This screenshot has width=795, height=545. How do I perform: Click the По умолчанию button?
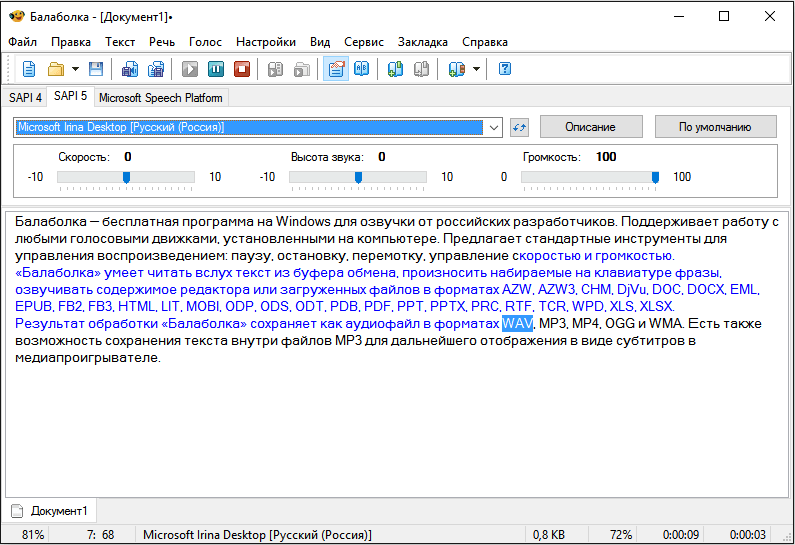[x=715, y=127]
